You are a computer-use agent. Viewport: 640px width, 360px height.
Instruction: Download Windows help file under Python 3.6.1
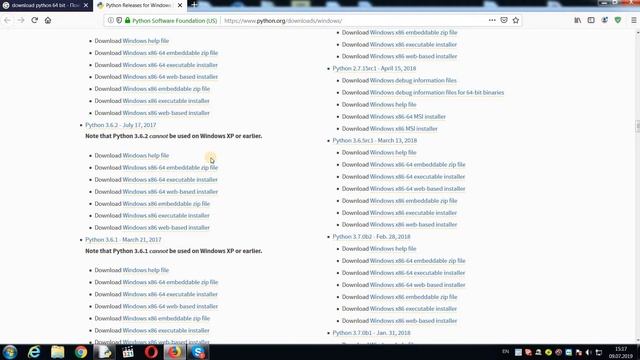[x=146, y=270]
